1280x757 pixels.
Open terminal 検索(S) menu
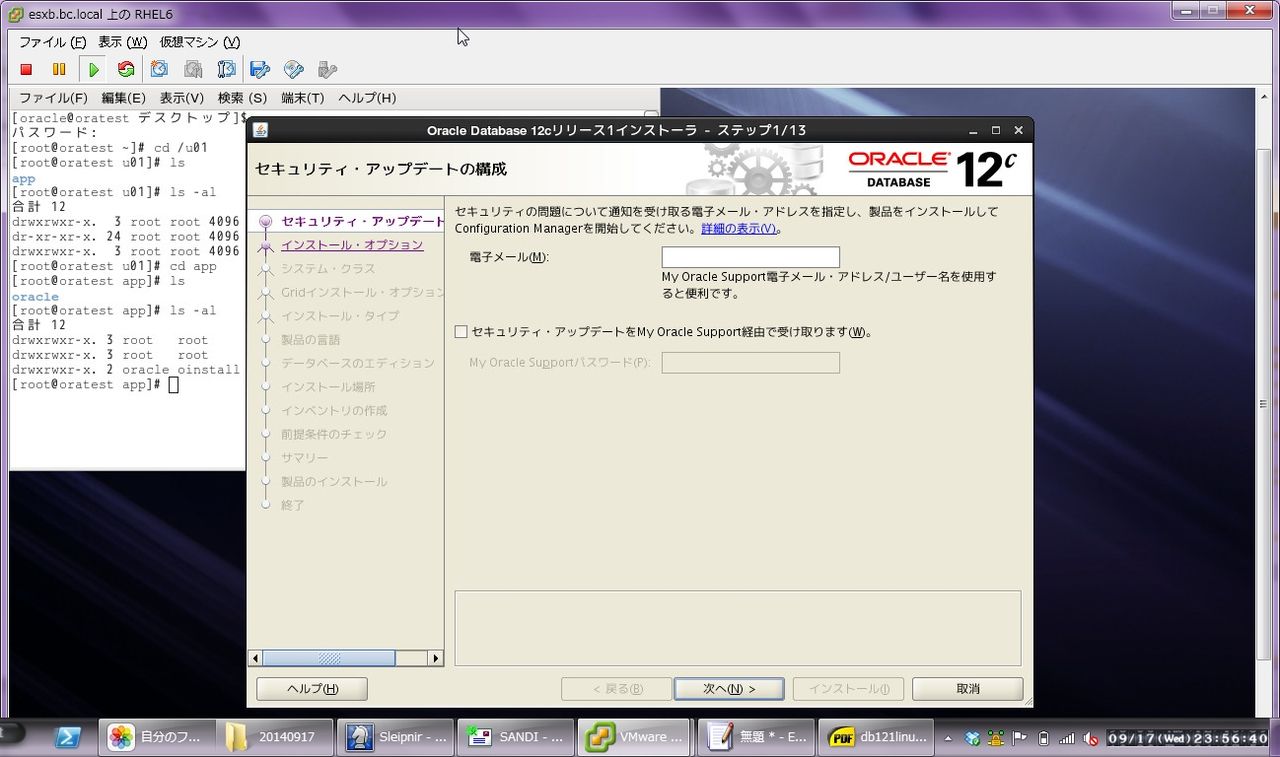pos(242,98)
